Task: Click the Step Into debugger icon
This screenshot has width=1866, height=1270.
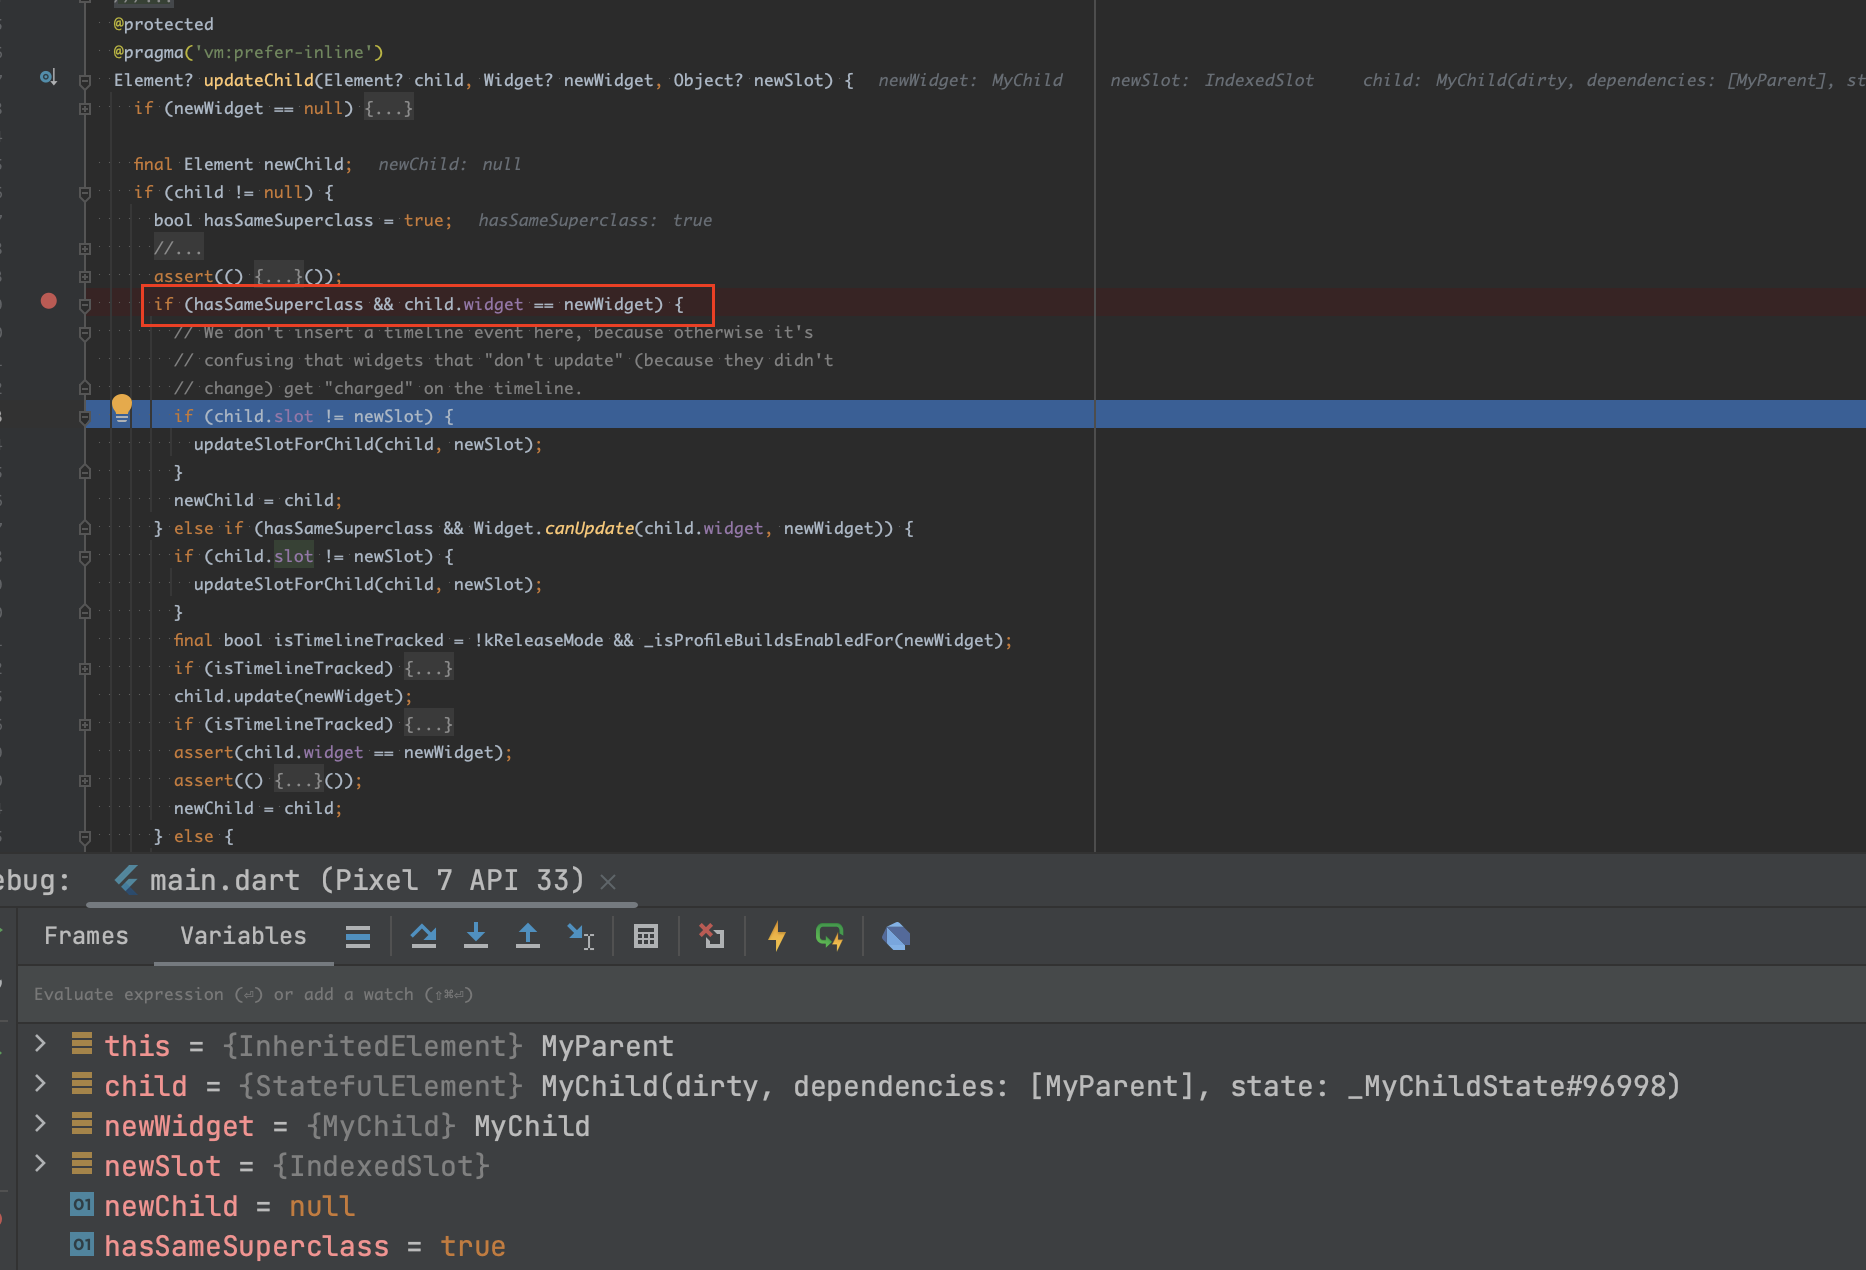Action: pyautogui.click(x=476, y=936)
